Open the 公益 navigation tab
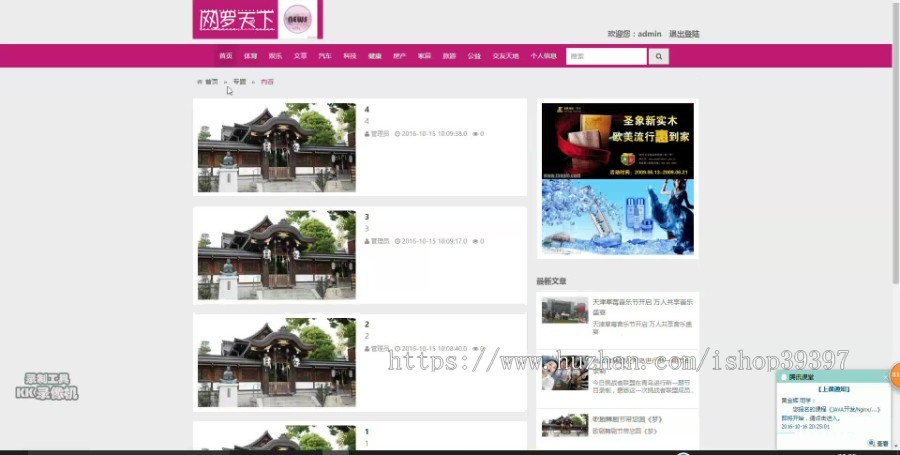This screenshot has height=455, width=900. 474,56
